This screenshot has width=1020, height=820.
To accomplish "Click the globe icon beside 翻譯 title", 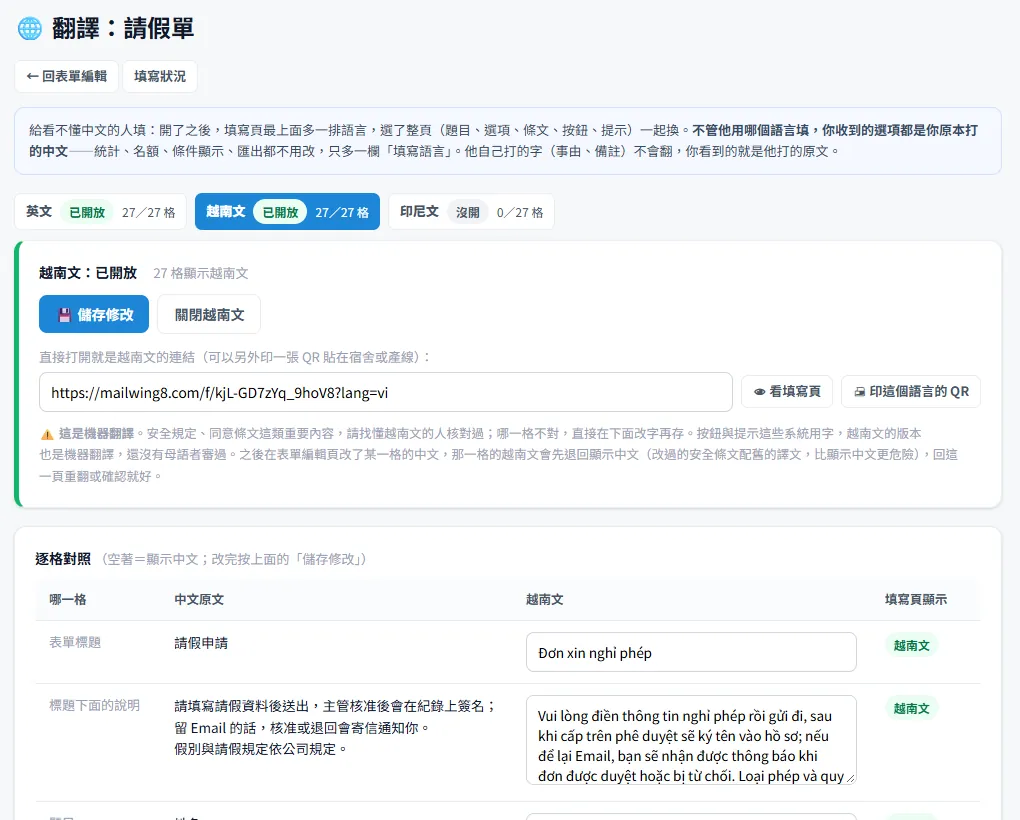I will 30,29.
